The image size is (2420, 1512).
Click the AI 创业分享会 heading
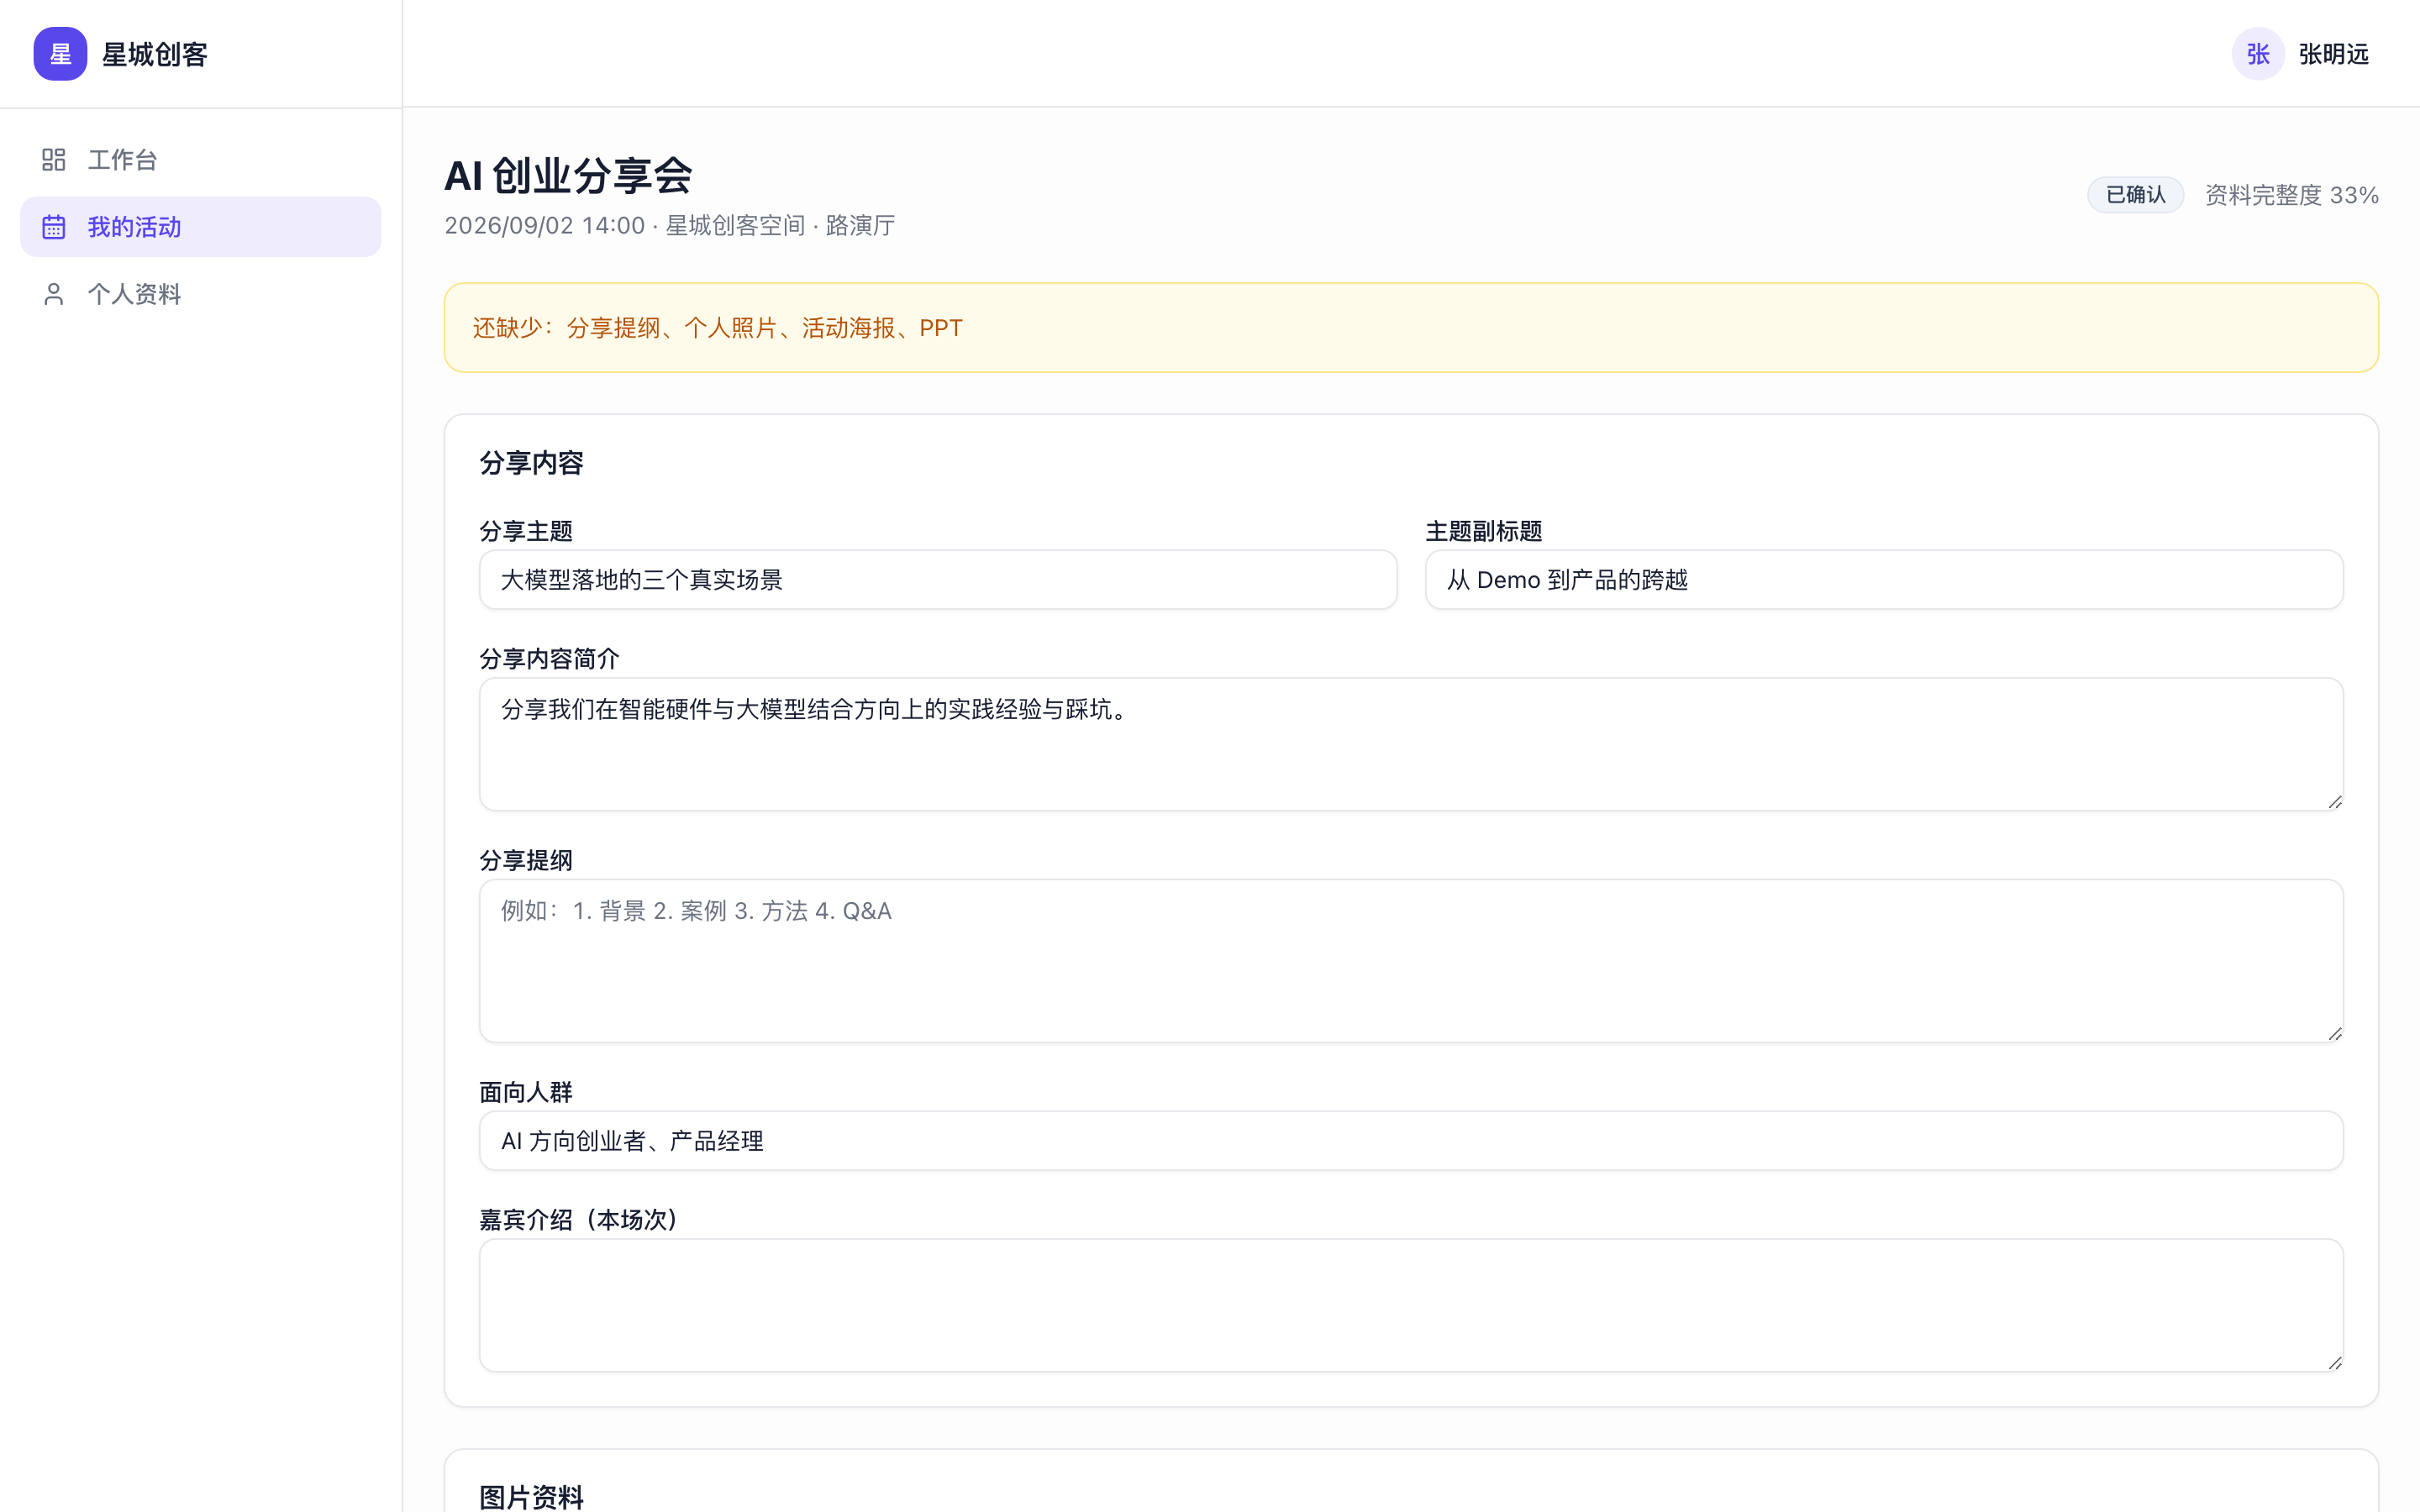(x=568, y=176)
